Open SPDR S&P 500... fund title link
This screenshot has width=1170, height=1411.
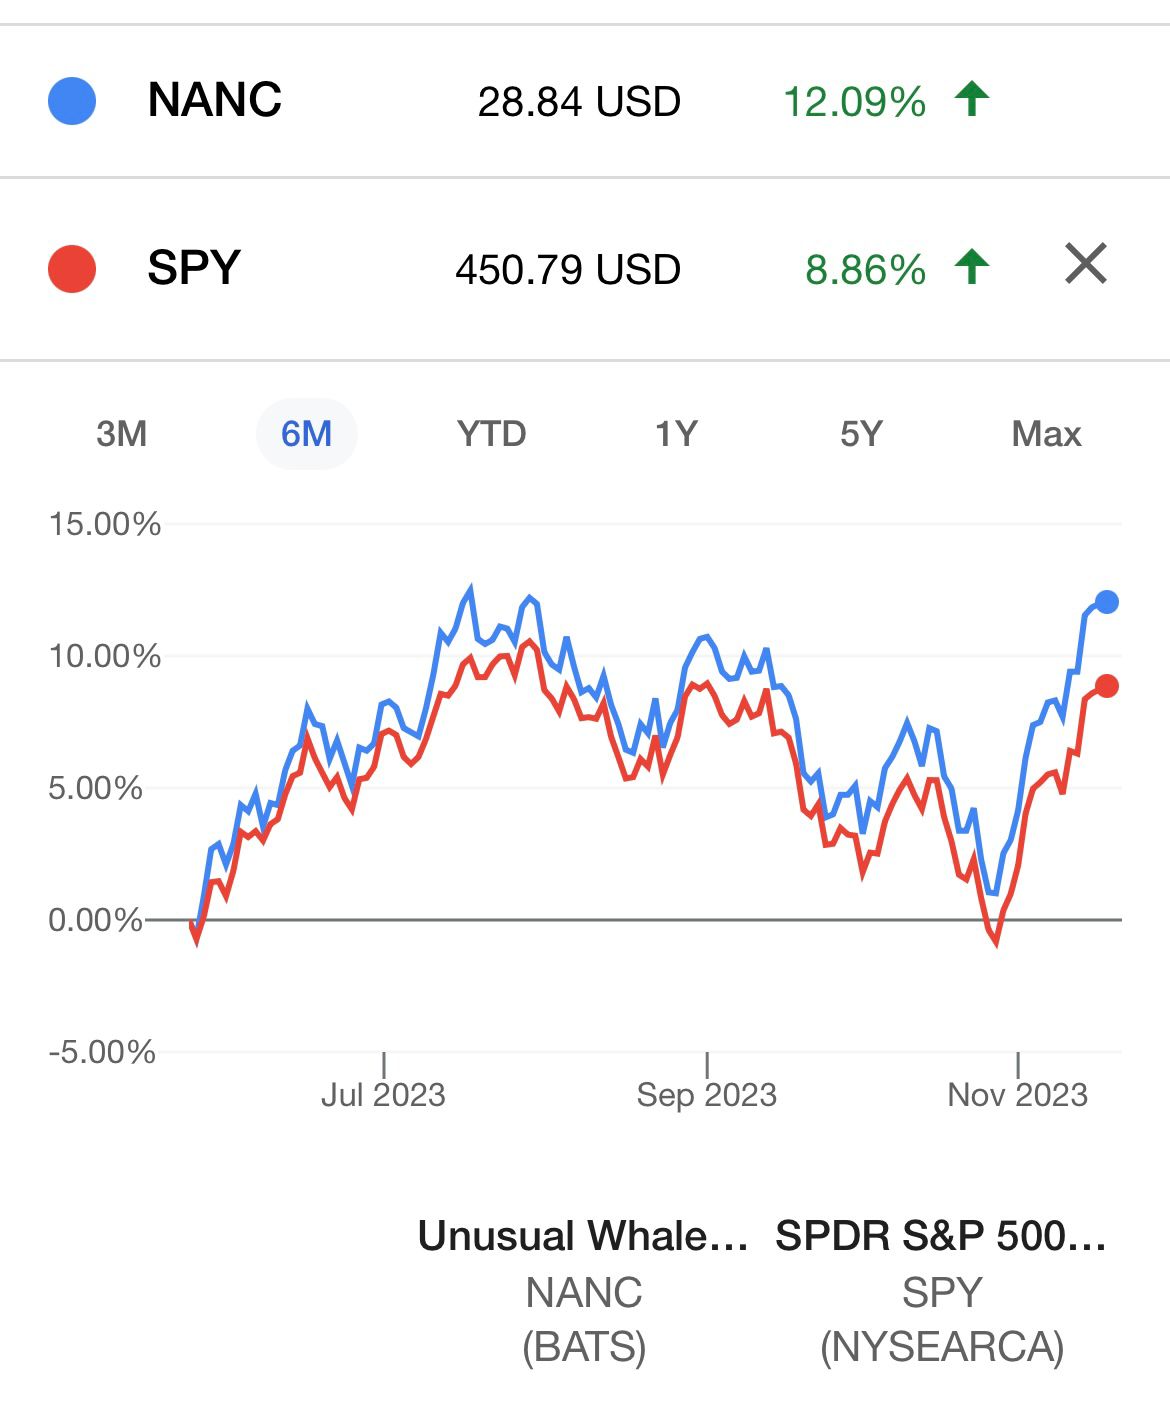tap(941, 1236)
